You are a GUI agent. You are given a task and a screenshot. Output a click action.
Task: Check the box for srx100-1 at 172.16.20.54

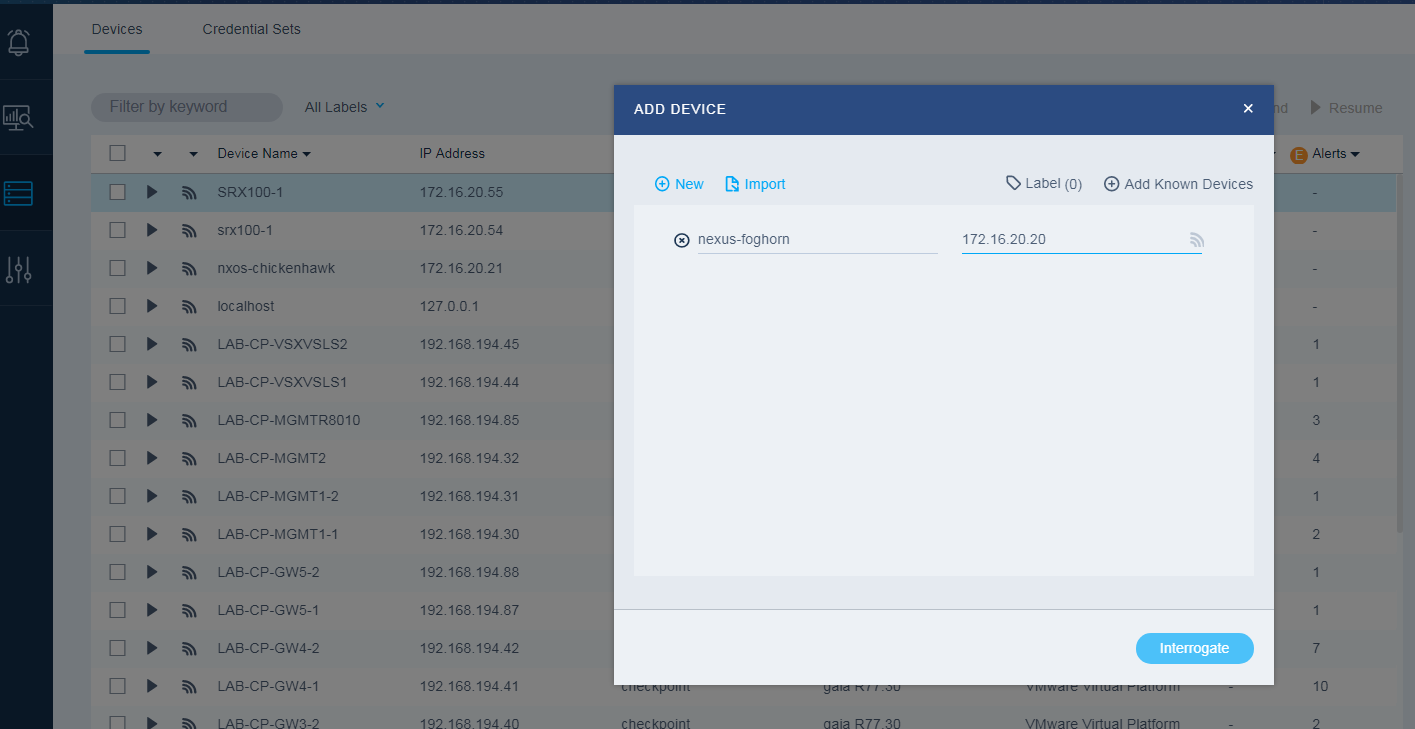pos(118,230)
